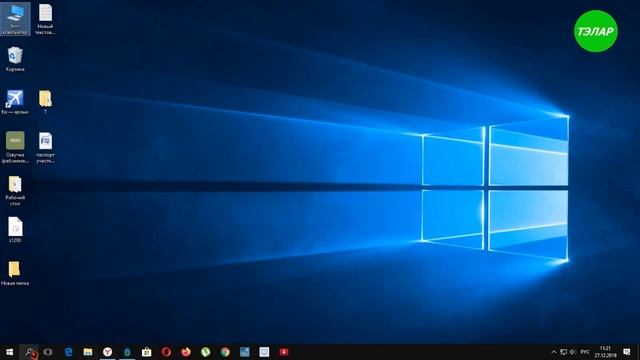
Task: Select the Рабочий стол folder icon
Action: [15, 191]
